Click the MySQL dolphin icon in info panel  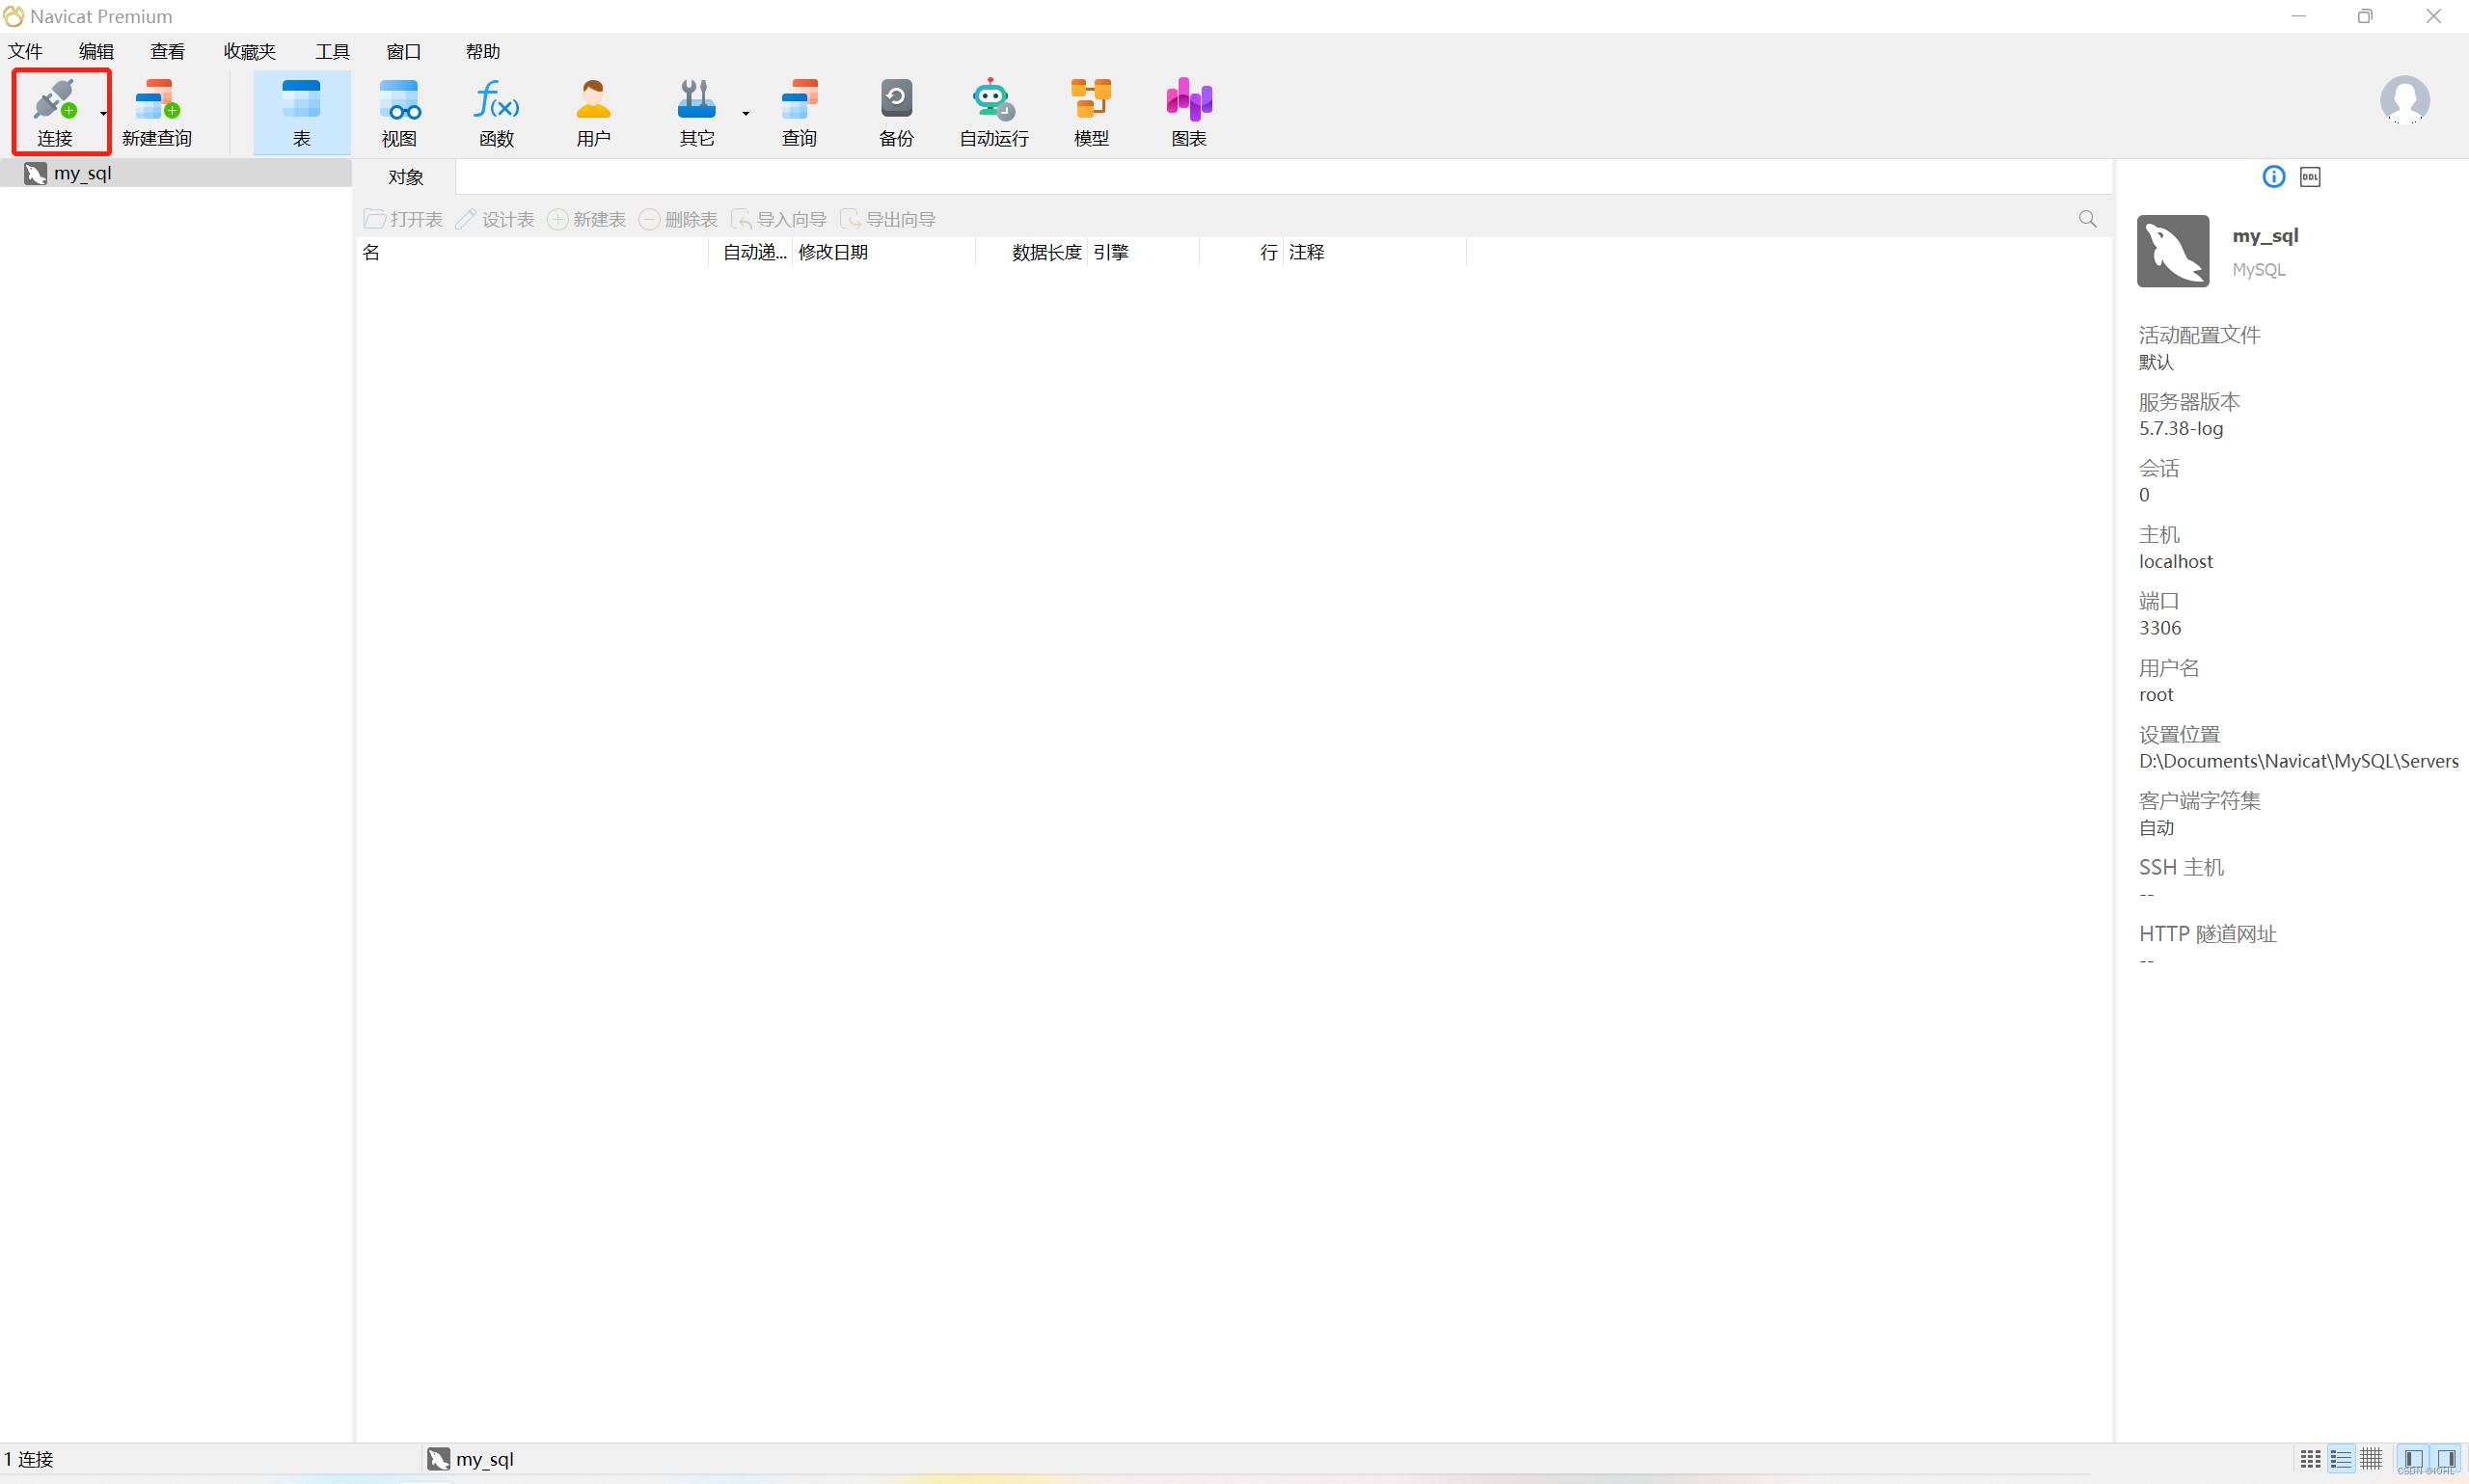click(2172, 251)
